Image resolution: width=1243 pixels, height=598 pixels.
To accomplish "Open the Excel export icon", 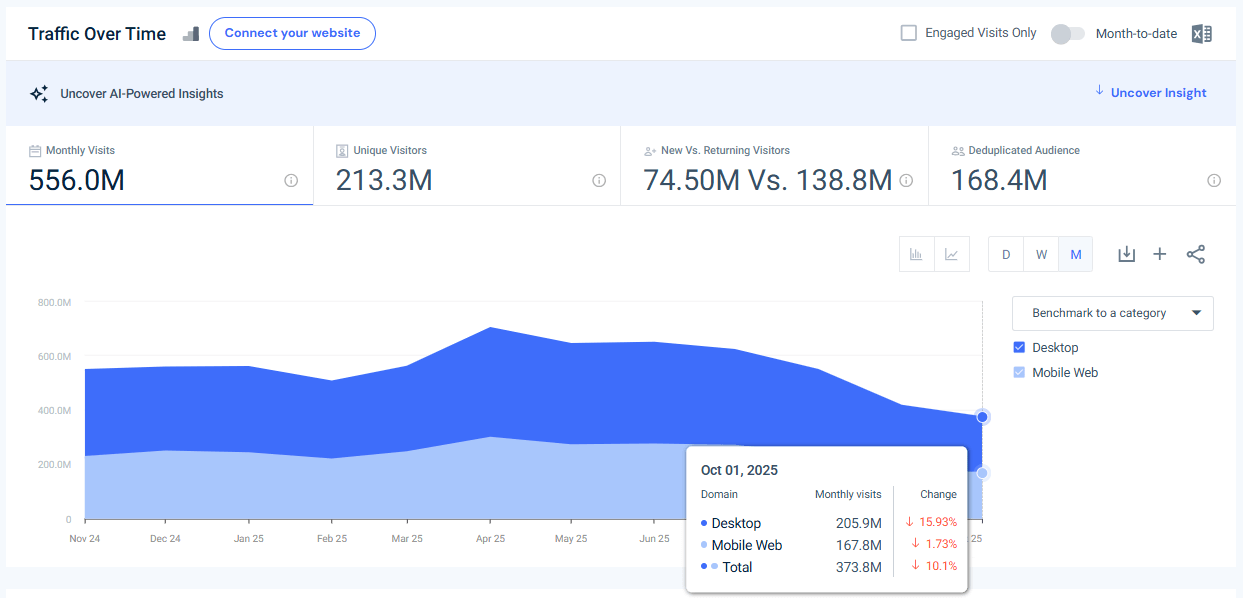I will pos(1201,33).
